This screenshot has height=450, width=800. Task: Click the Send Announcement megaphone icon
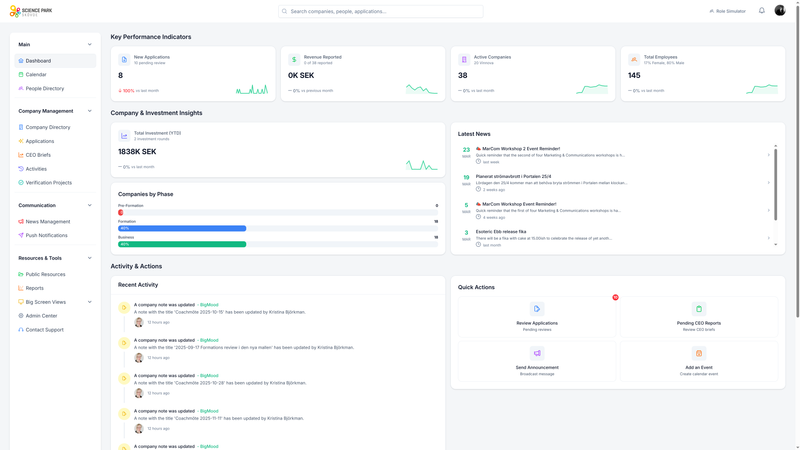pos(537,353)
